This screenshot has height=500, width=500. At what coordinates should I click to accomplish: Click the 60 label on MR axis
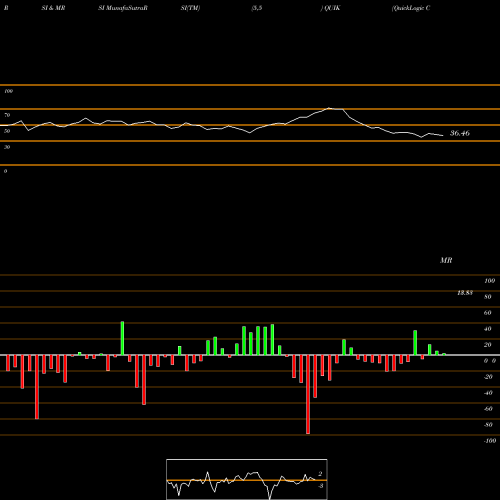488,313
